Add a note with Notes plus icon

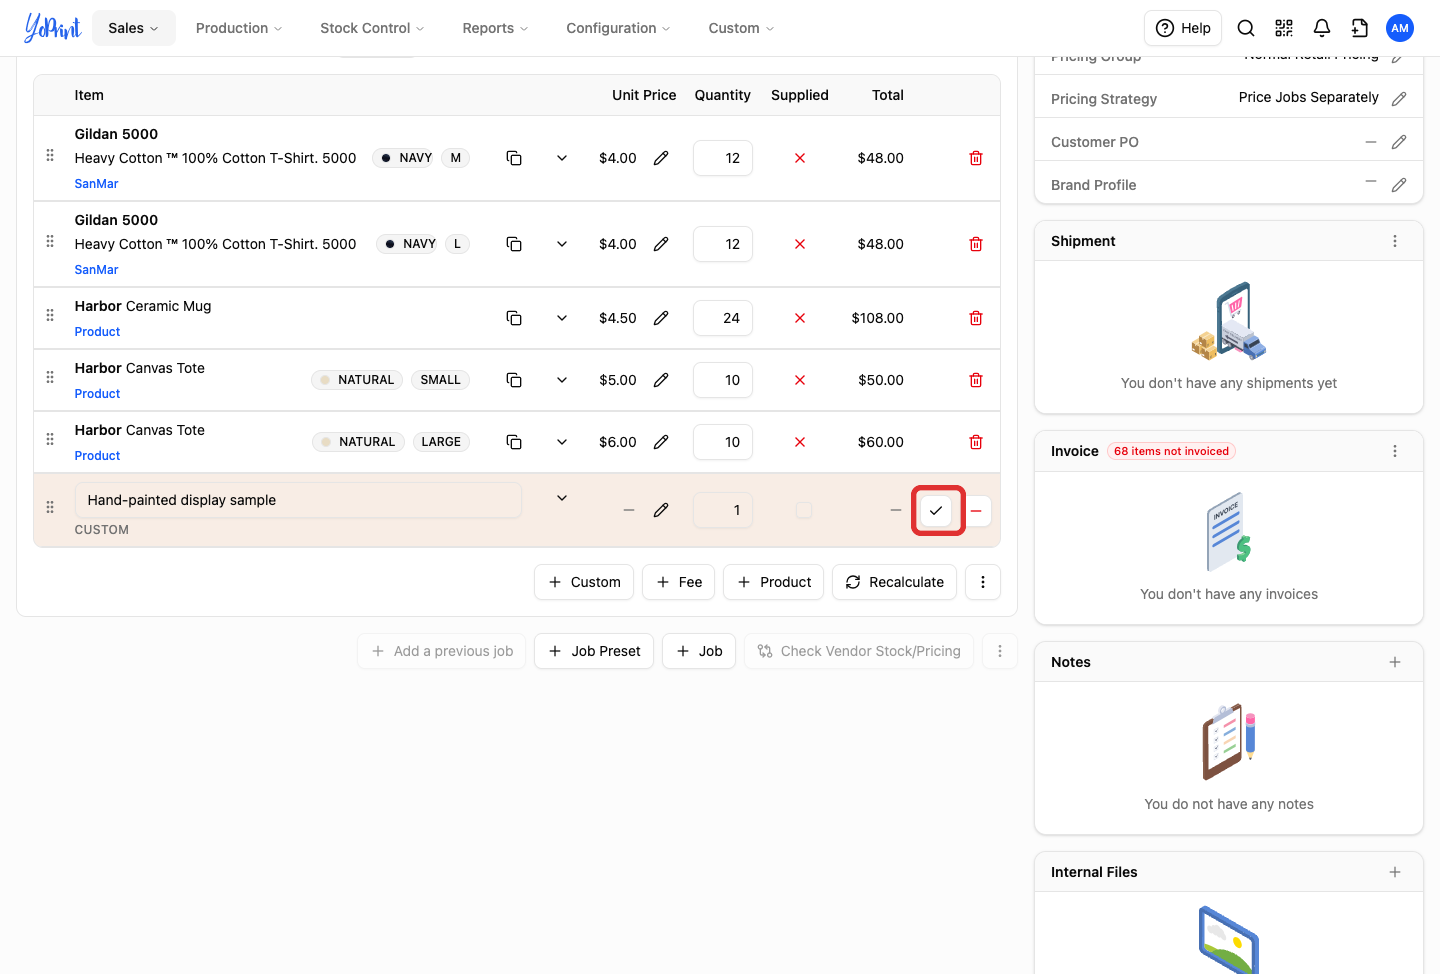click(x=1395, y=662)
